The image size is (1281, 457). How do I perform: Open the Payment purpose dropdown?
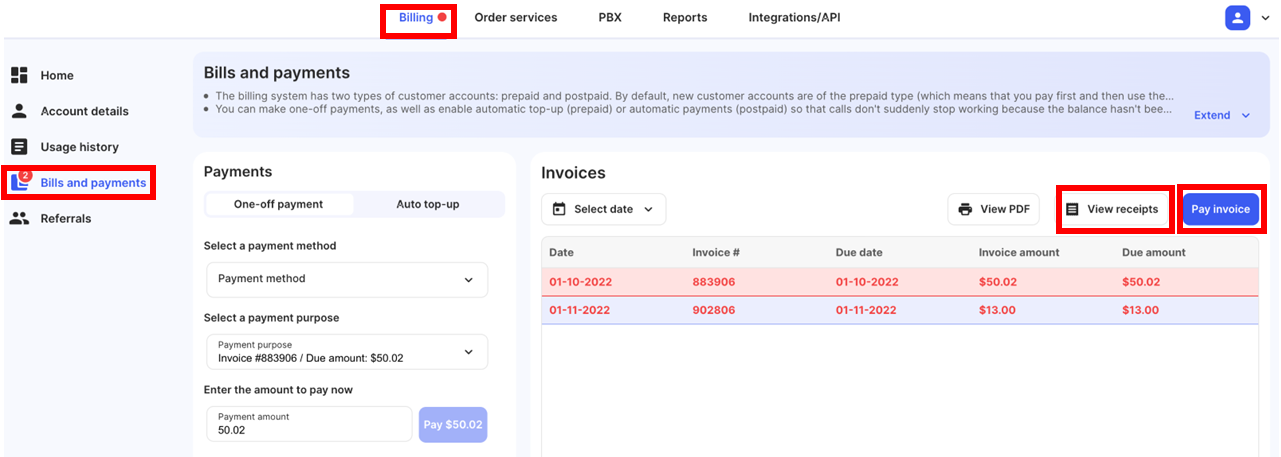(346, 352)
